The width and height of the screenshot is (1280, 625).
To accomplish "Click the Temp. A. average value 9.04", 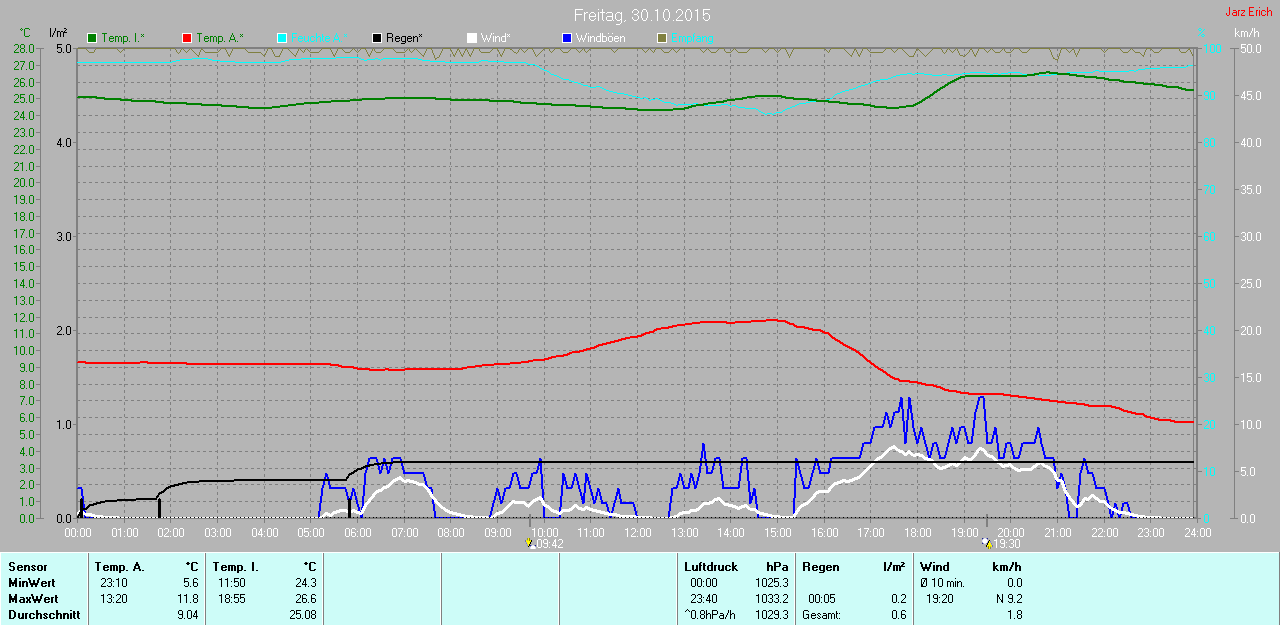I will 187,615.
